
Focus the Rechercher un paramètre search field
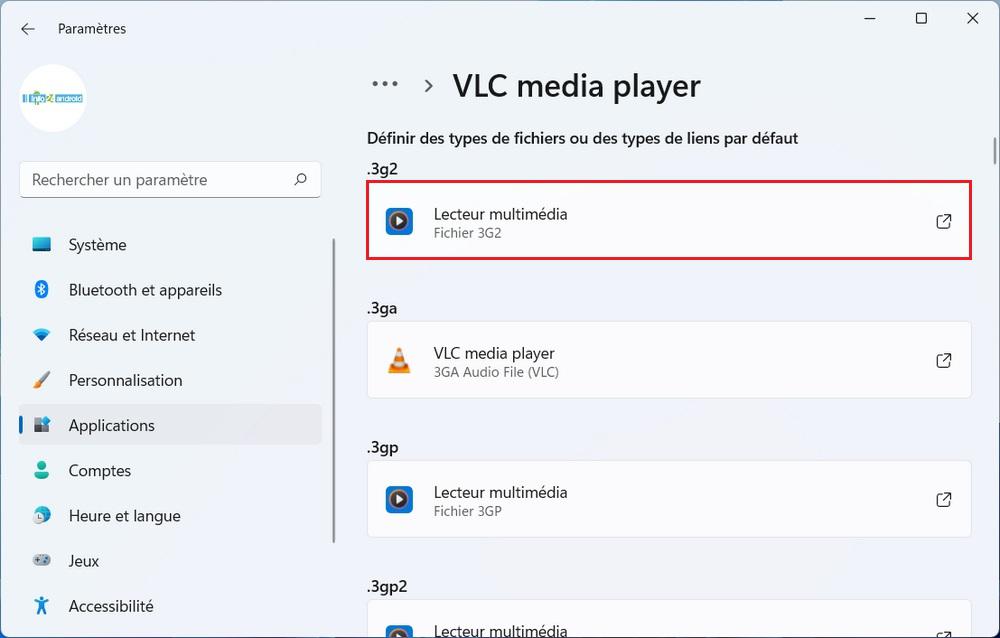pos(170,180)
